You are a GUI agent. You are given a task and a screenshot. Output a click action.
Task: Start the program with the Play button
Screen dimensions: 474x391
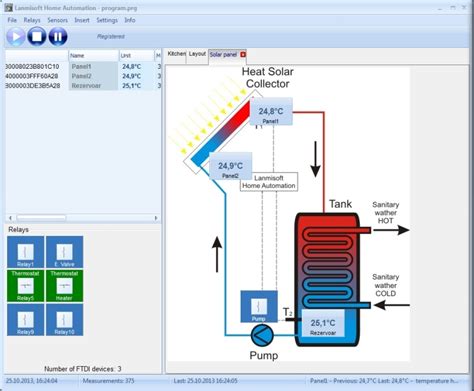[x=15, y=36]
